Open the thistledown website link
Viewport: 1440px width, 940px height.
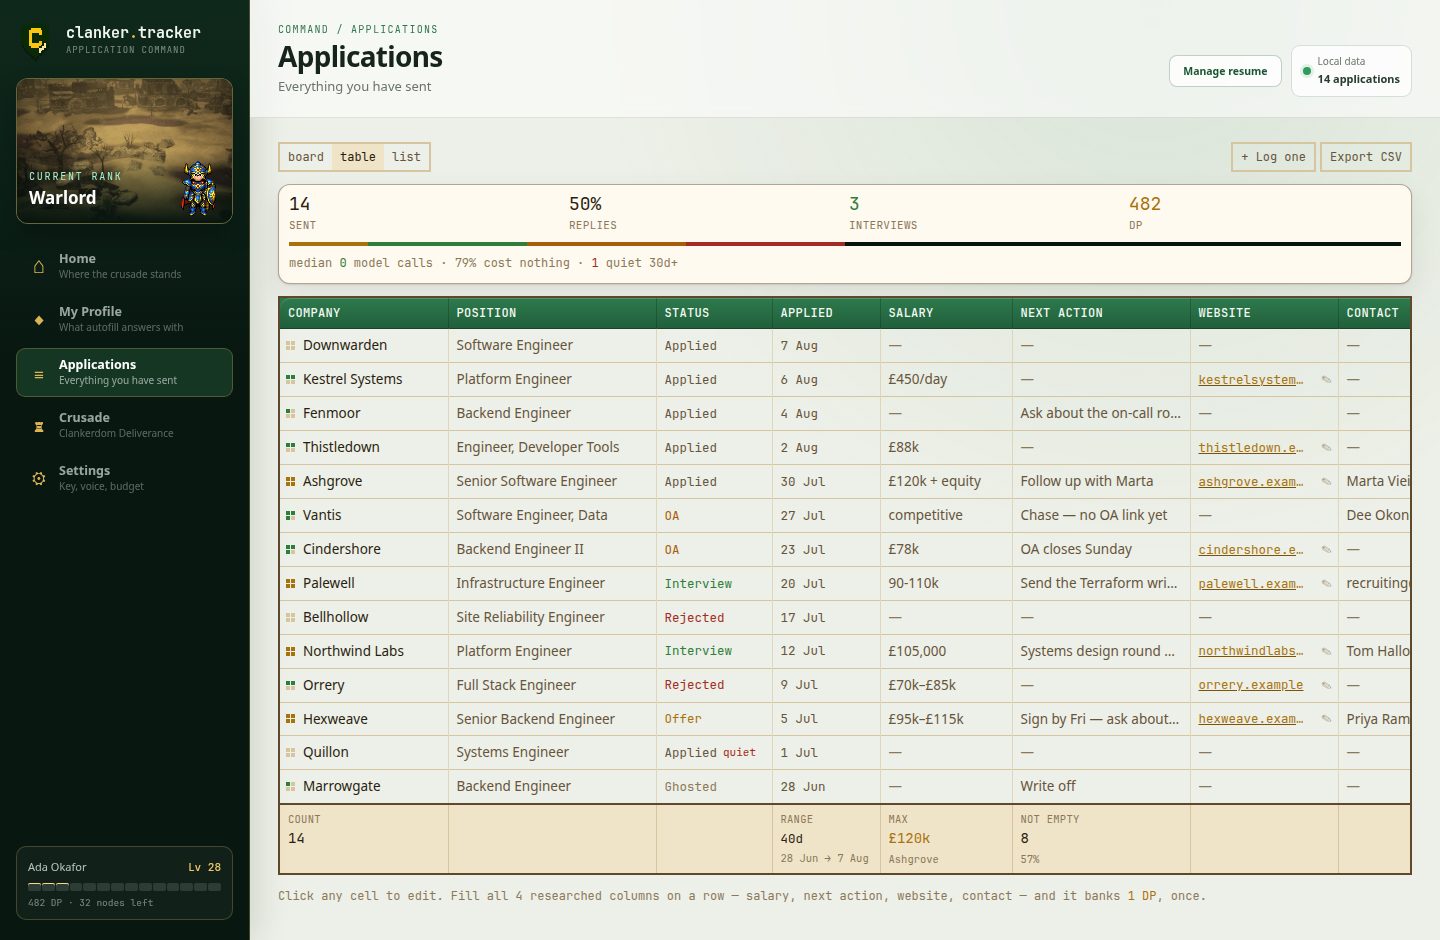pos(1251,448)
